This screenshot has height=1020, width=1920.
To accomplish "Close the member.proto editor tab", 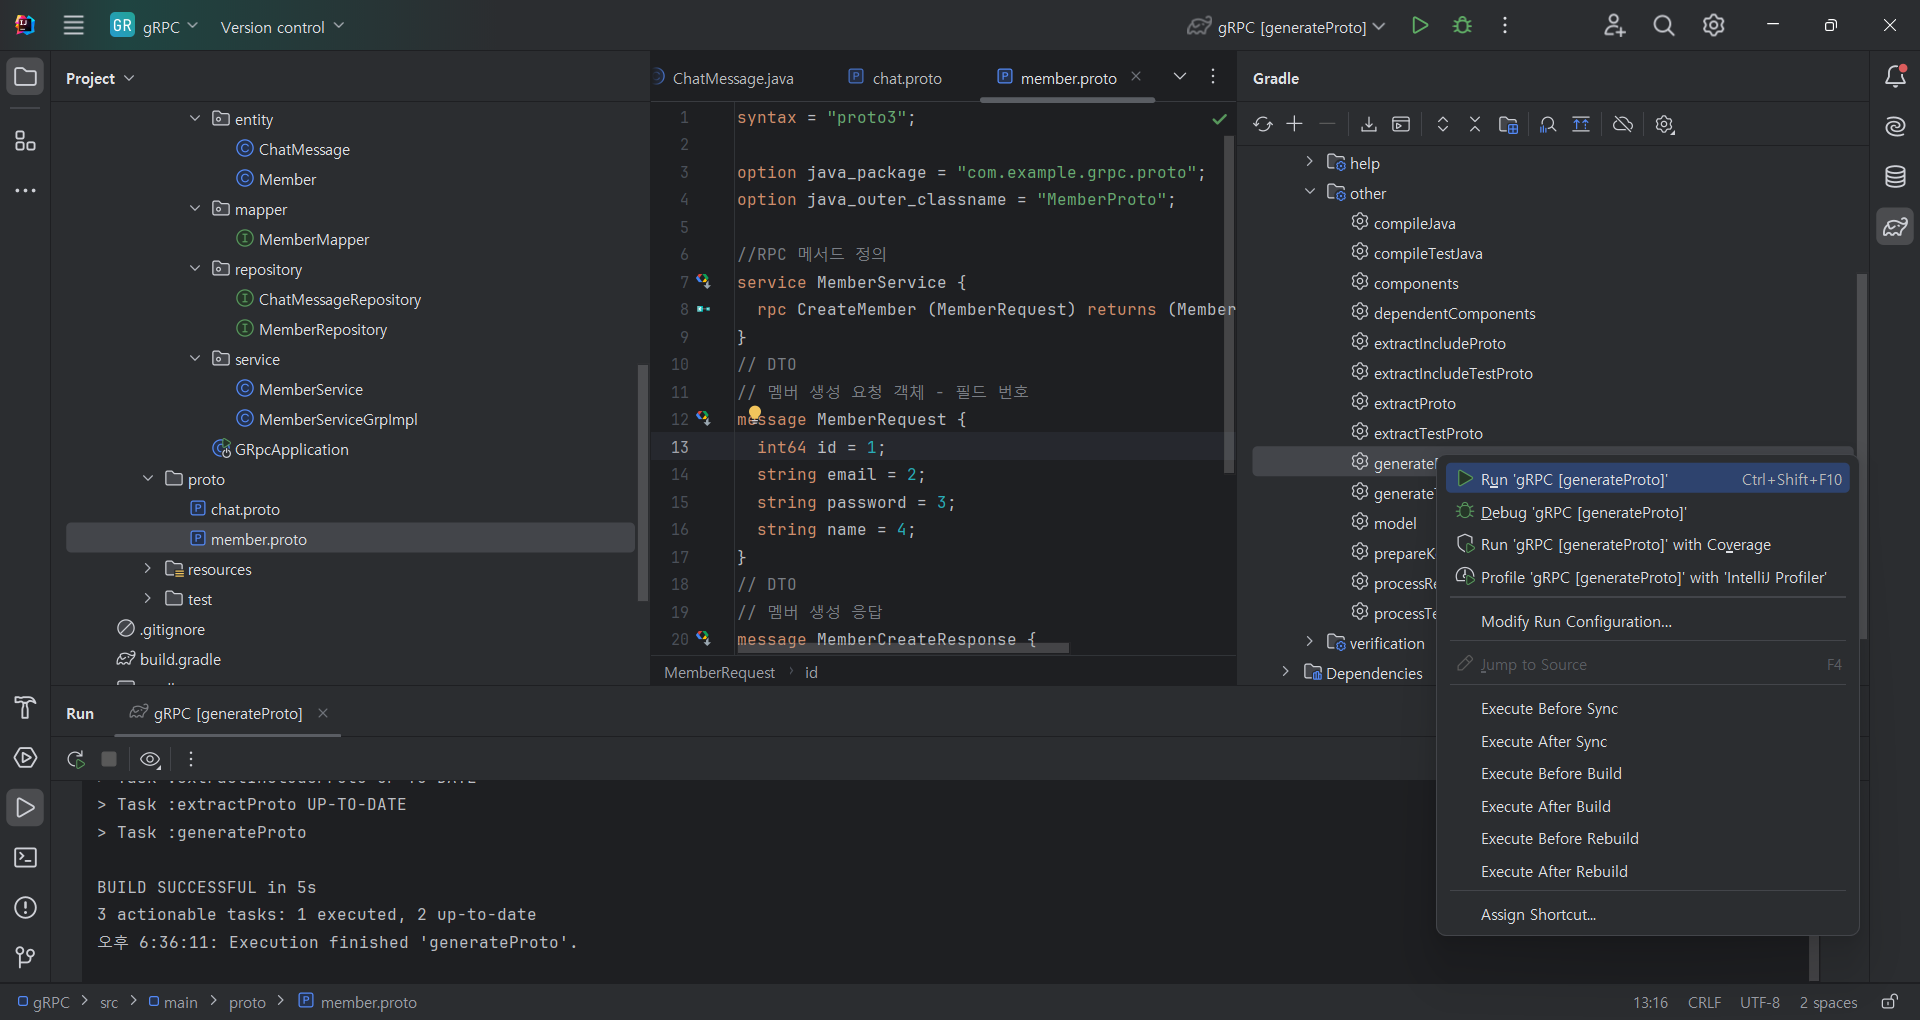I will 1136,77.
